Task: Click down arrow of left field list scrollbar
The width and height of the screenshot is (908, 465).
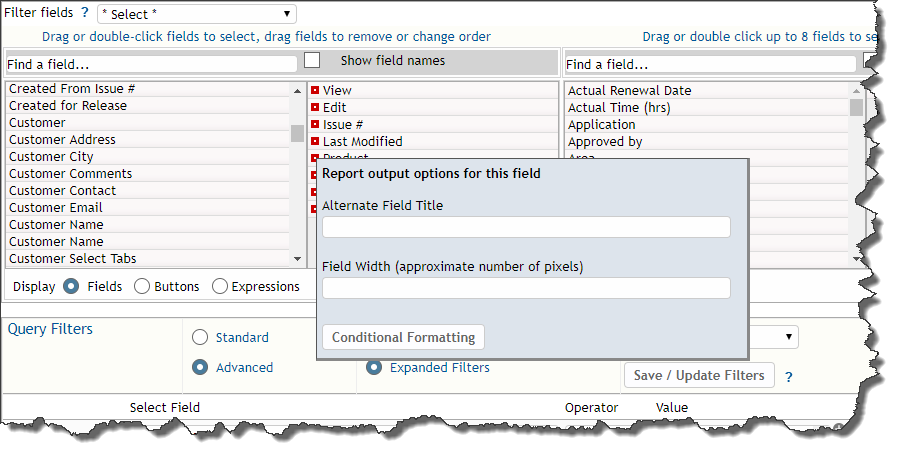Action: [x=297, y=259]
